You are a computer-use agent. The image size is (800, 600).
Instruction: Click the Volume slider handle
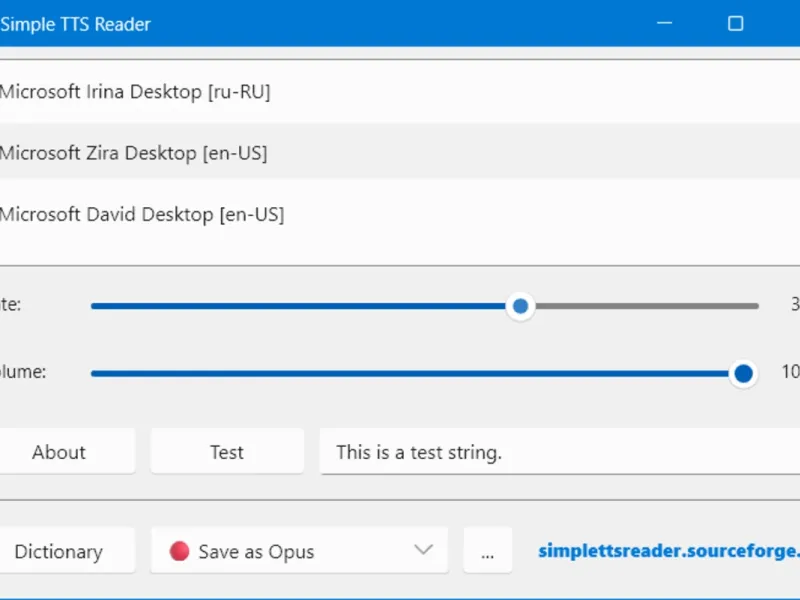[743, 373]
